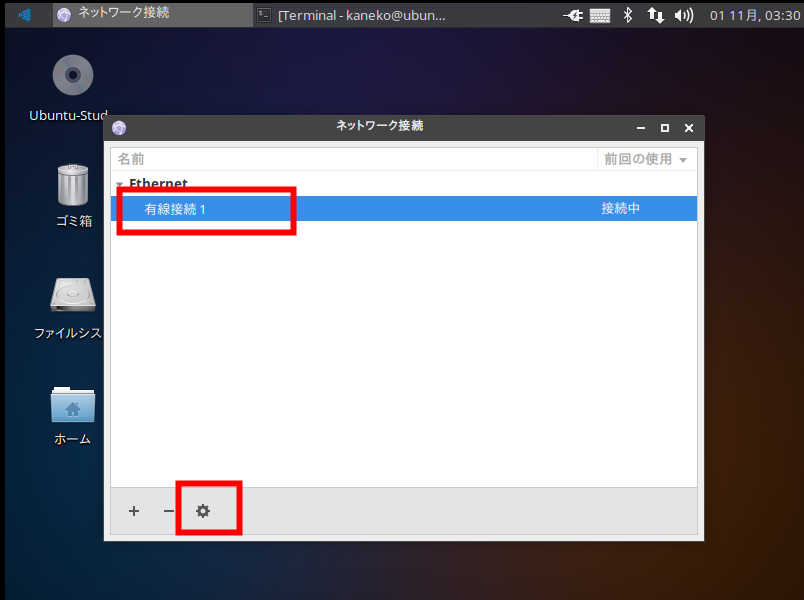Maximize the ネットワーク接続 window

tap(665, 128)
